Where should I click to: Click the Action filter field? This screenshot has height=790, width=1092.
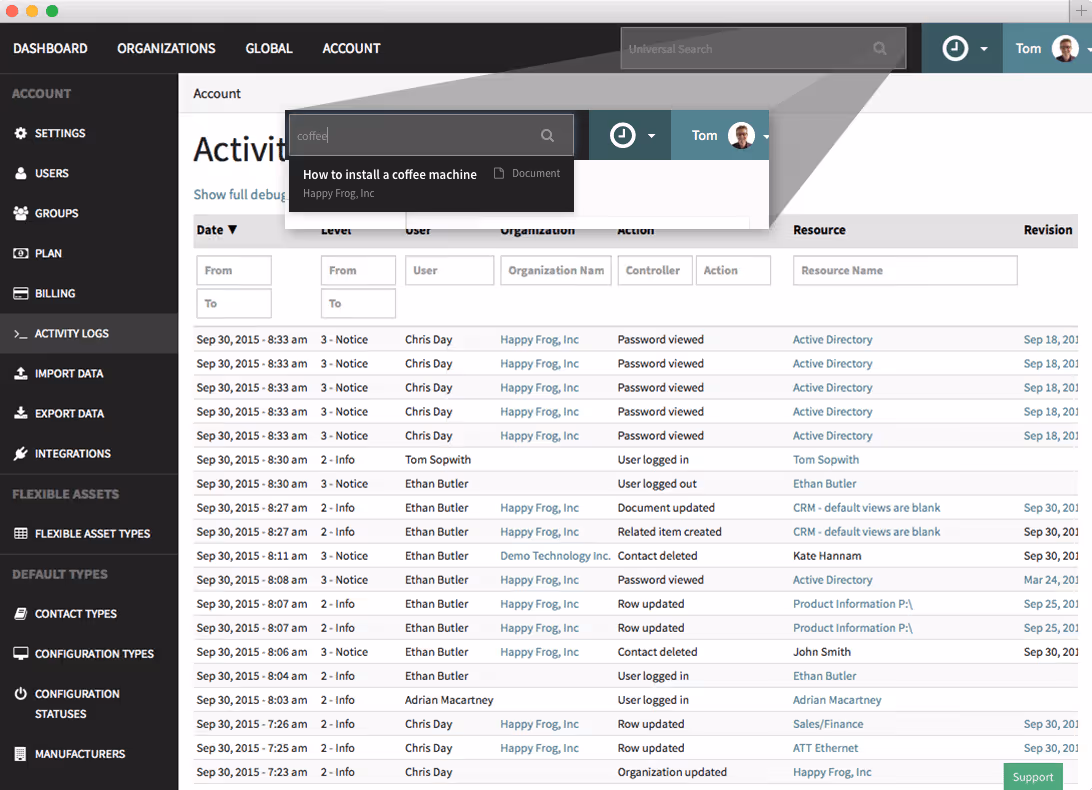pos(733,270)
